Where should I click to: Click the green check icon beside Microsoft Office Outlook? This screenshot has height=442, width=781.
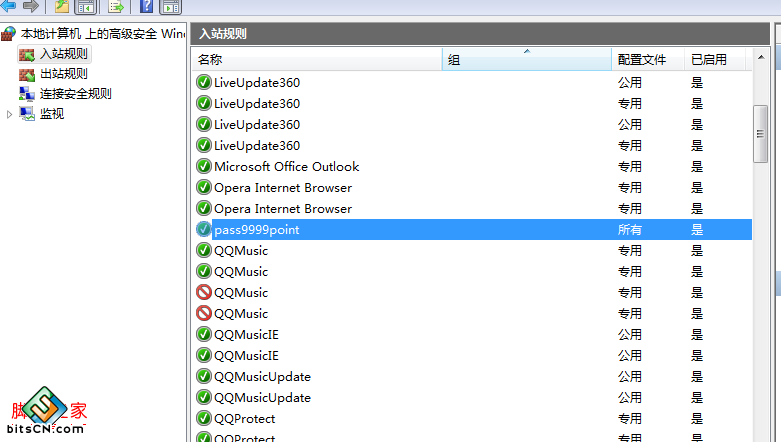[x=204, y=166]
